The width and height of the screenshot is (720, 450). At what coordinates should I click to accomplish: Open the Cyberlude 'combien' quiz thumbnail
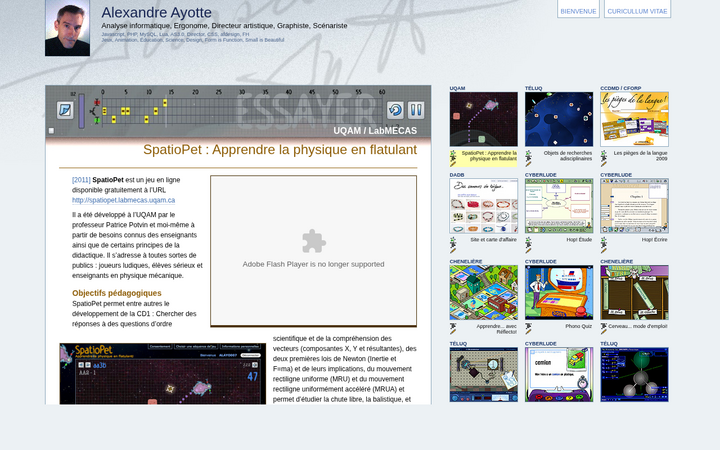(x=559, y=375)
